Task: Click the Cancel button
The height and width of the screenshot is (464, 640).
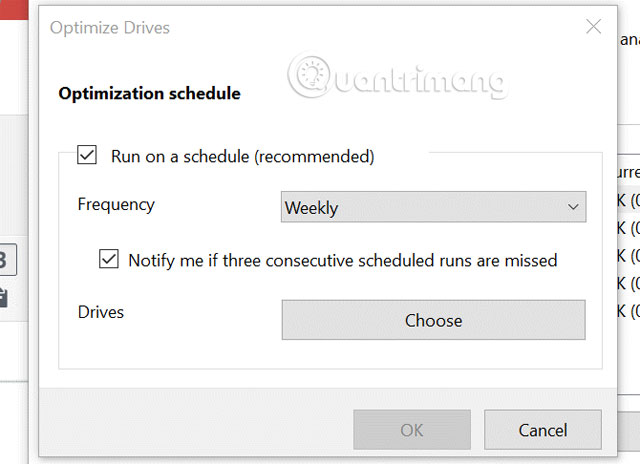Action: click(x=542, y=430)
